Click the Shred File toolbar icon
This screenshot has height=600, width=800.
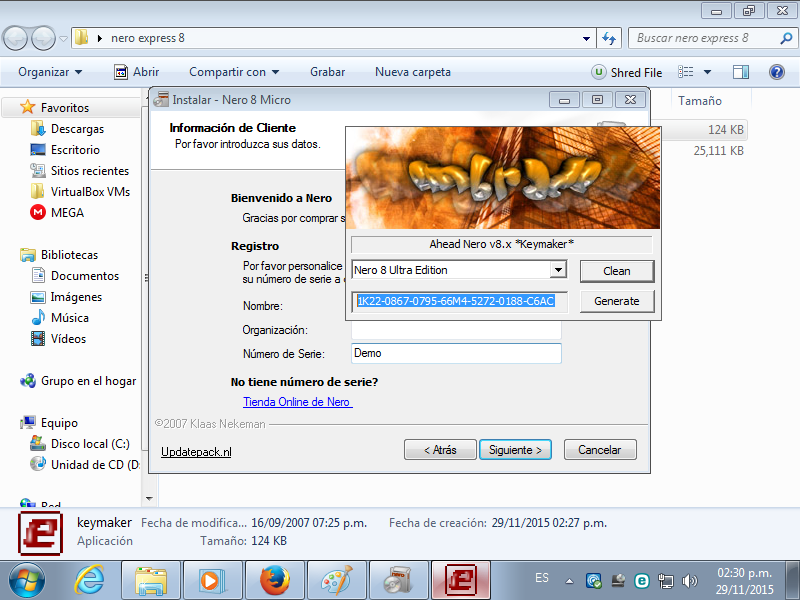click(598, 72)
